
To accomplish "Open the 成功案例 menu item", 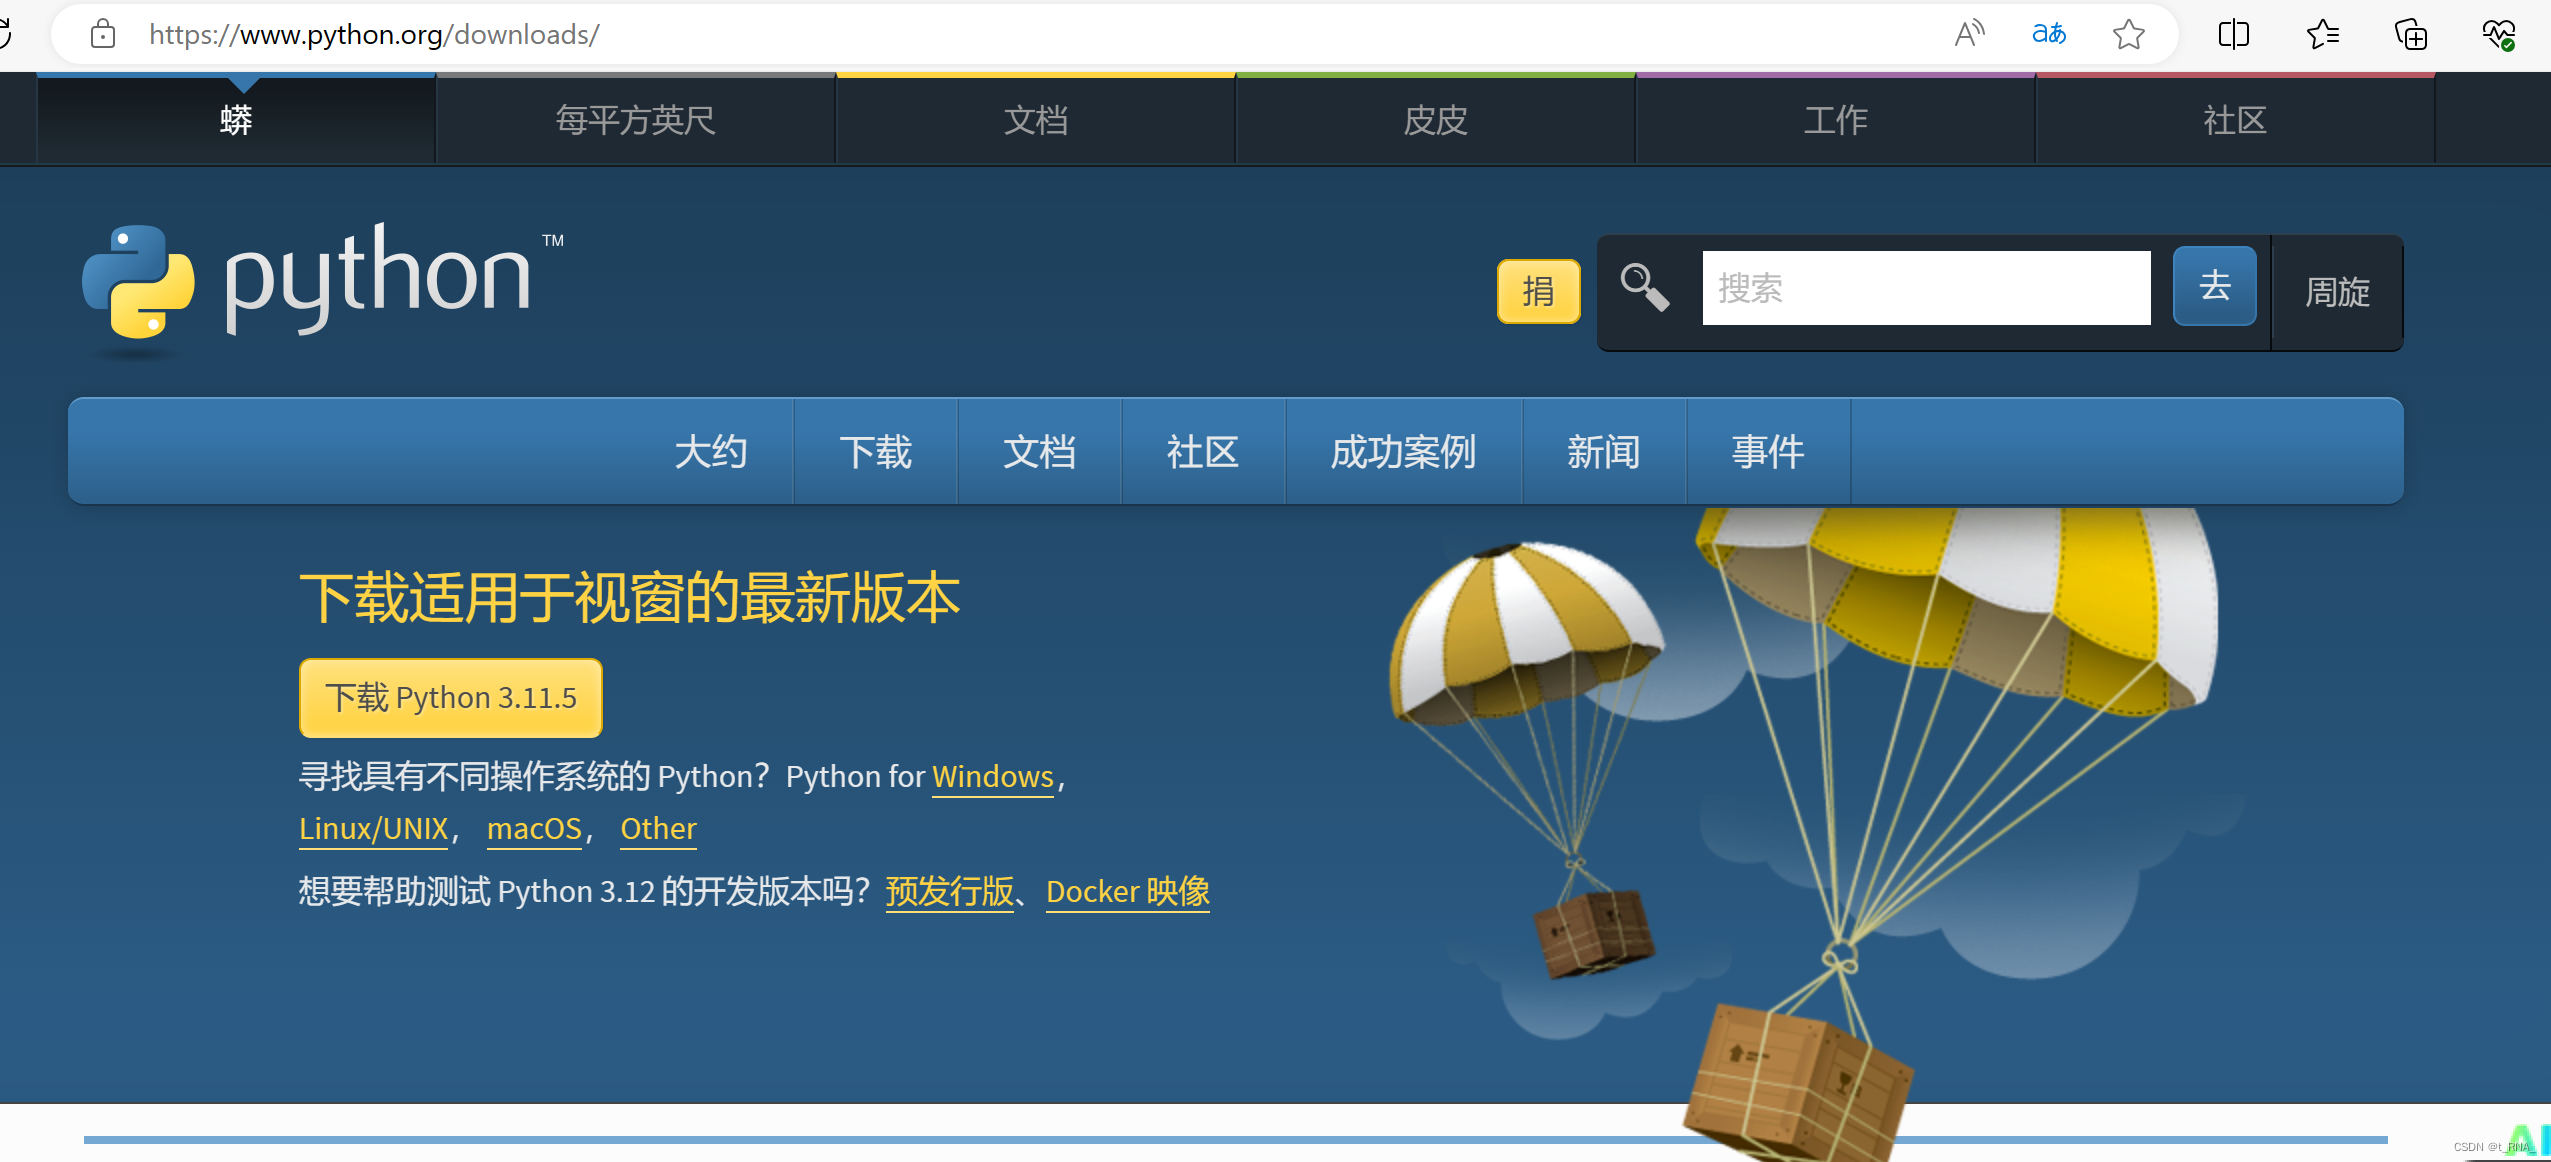I will pos(1403,452).
